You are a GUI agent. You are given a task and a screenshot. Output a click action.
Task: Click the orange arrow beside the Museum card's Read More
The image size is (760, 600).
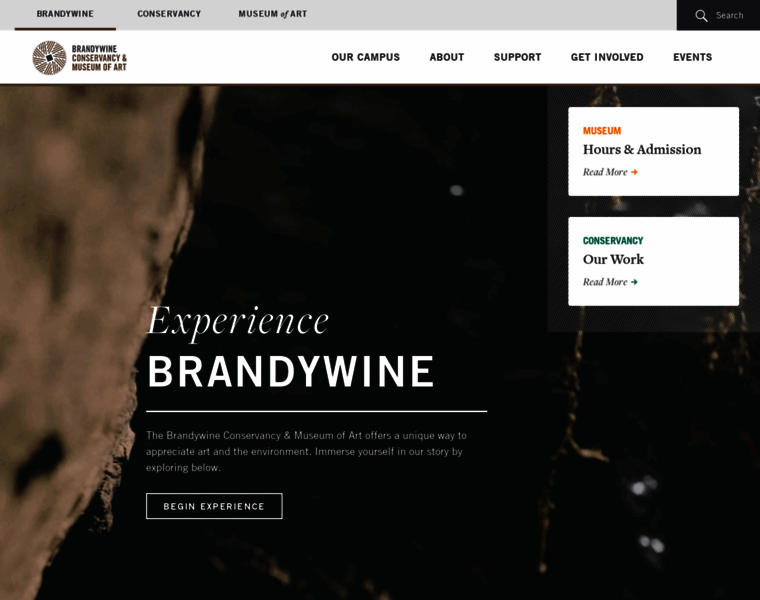[x=634, y=172]
